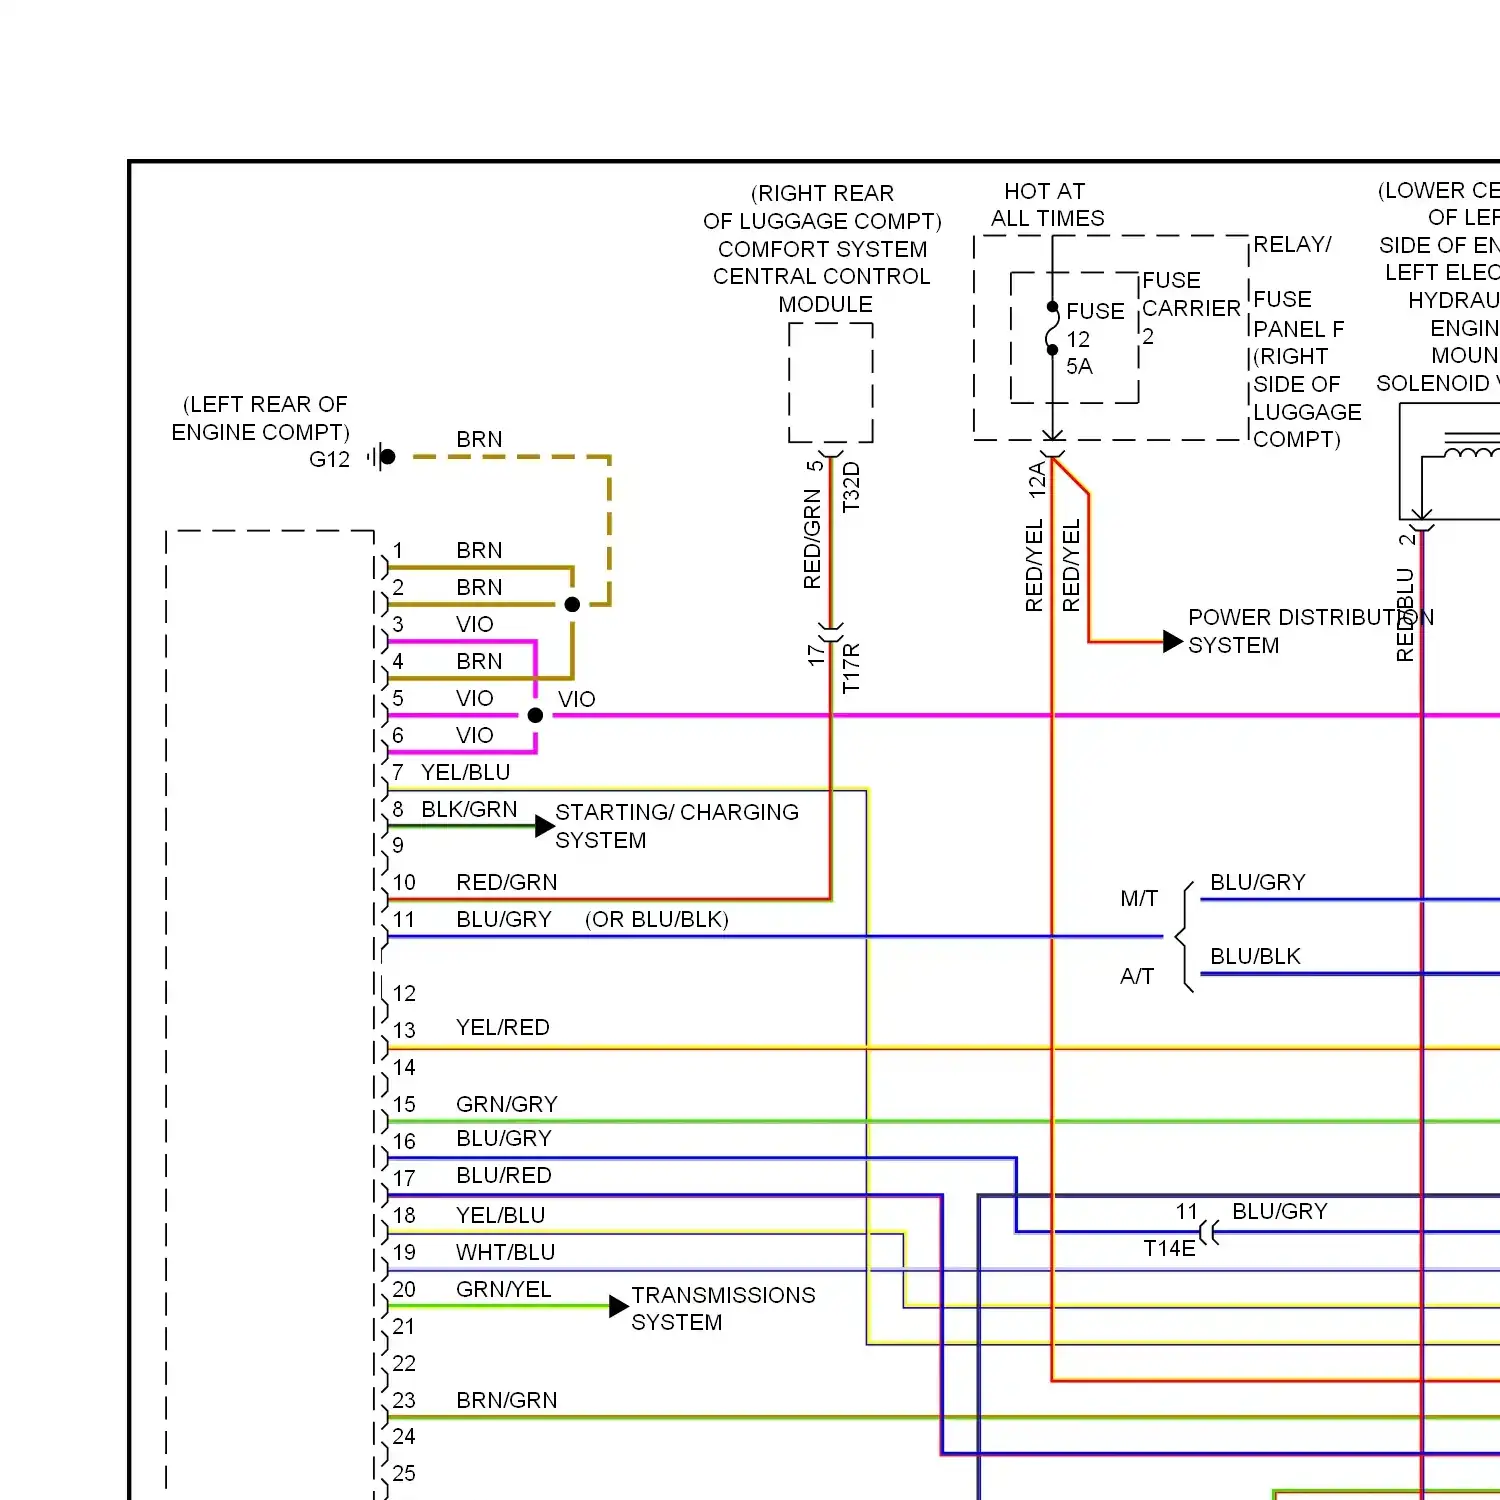Select the "STARTING/ CHARGING SYSTEM" reference text
Viewport: 1500px width, 1500px height.
(x=677, y=826)
